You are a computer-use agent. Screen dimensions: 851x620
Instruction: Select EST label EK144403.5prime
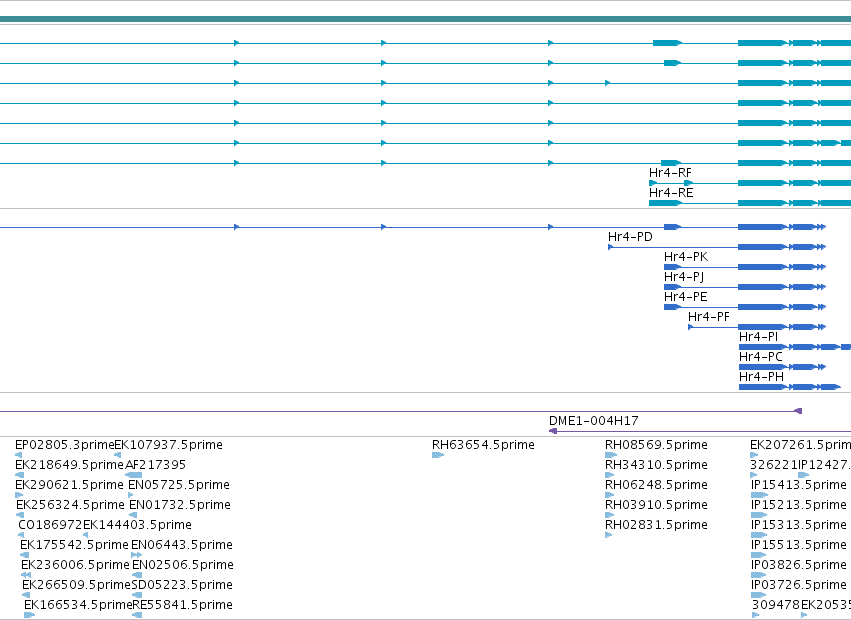[137, 525]
